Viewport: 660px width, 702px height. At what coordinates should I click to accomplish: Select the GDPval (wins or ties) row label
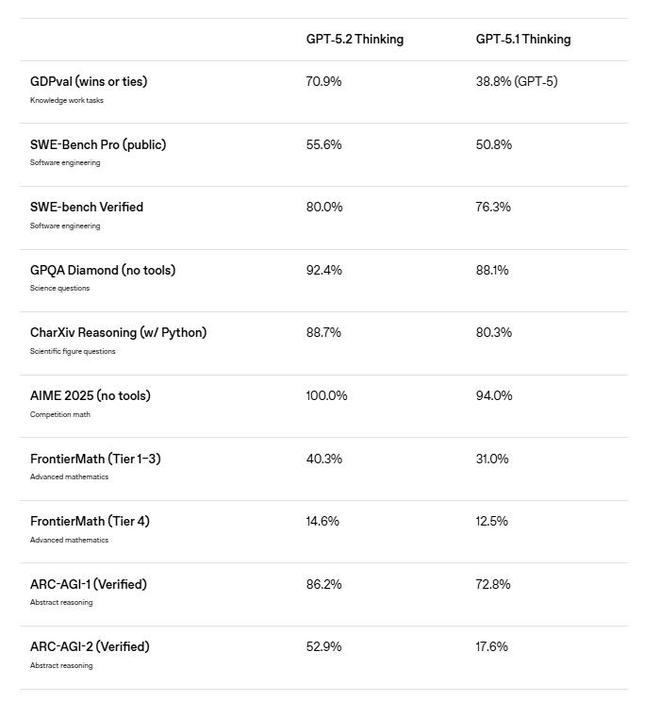point(88,81)
